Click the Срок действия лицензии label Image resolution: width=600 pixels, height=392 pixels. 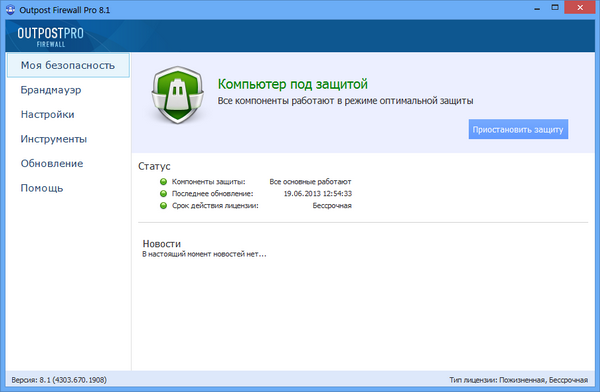point(215,206)
